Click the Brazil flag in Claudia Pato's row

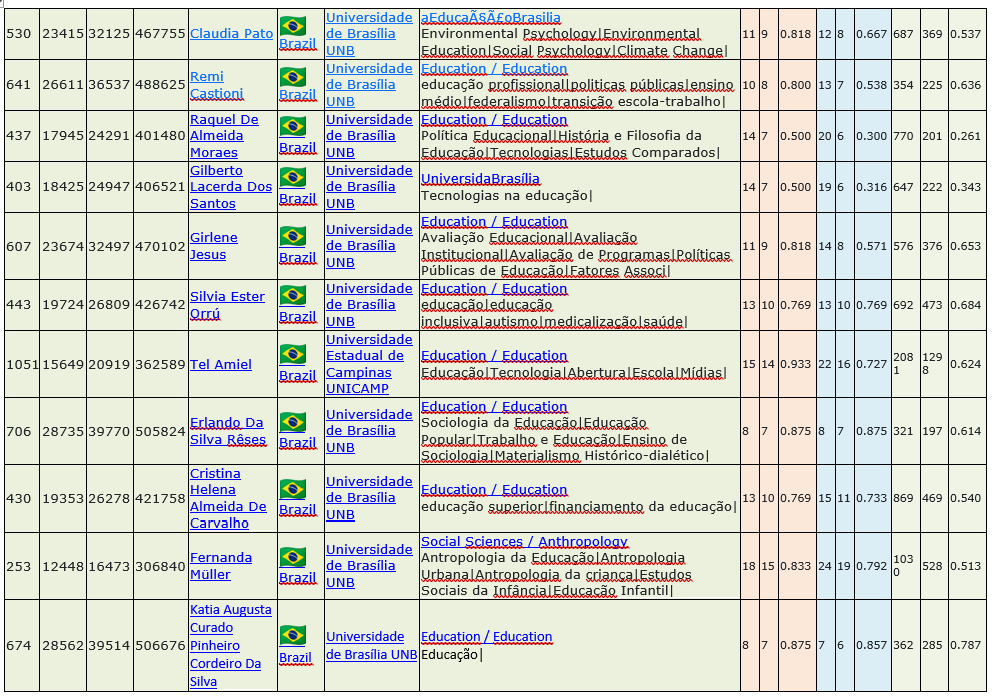(x=293, y=25)
